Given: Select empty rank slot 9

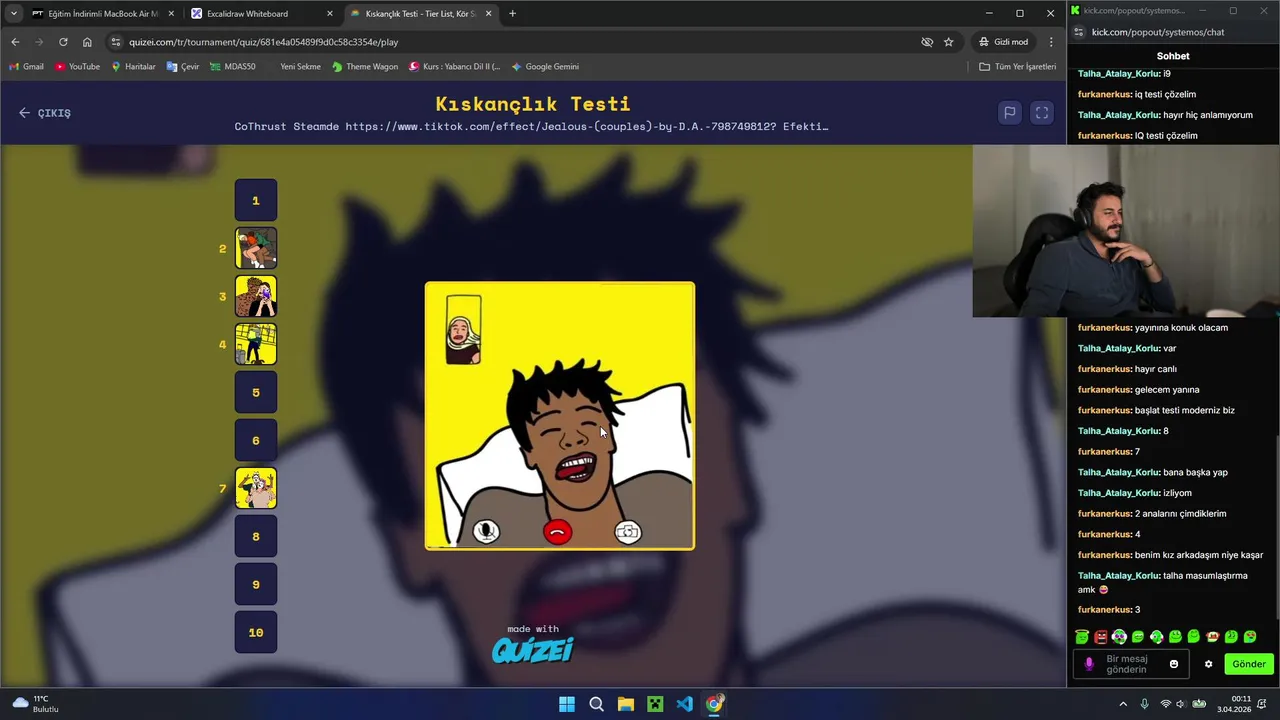Looking at the screenshot, I should tap(256, 584).
